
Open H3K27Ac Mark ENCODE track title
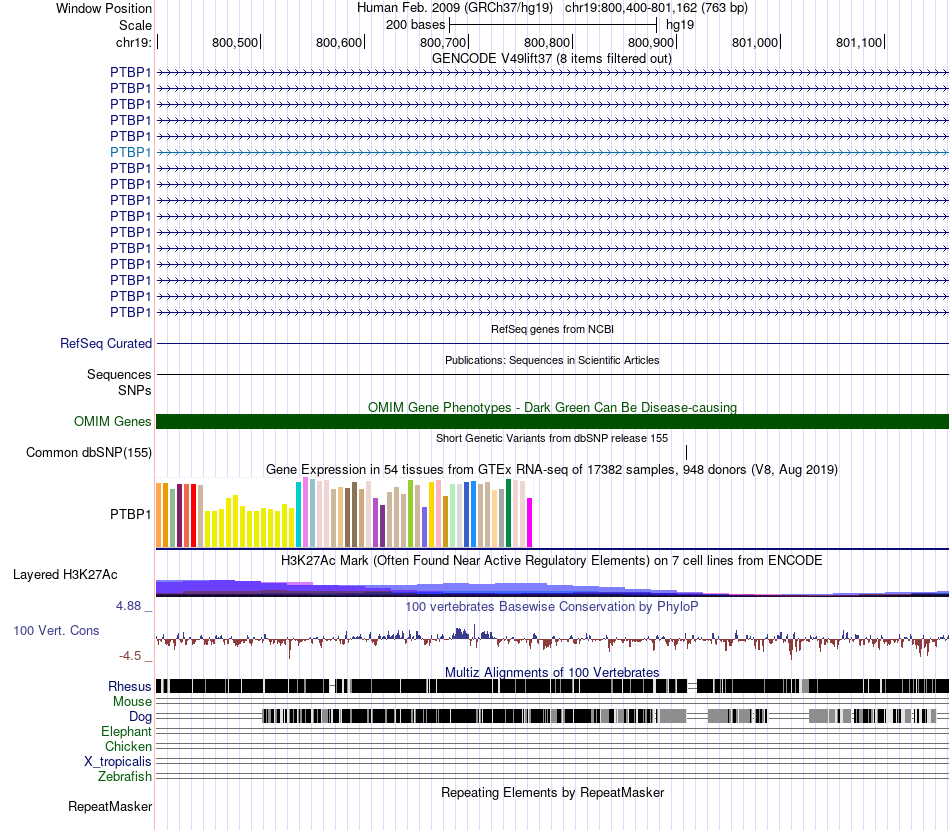coord(552,560)
